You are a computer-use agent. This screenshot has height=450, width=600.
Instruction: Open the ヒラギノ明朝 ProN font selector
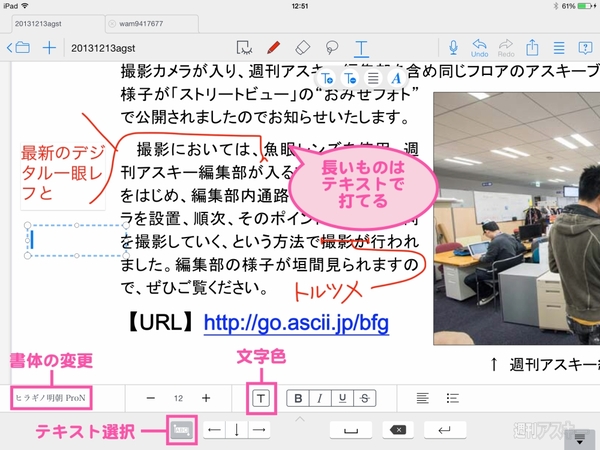51,398
